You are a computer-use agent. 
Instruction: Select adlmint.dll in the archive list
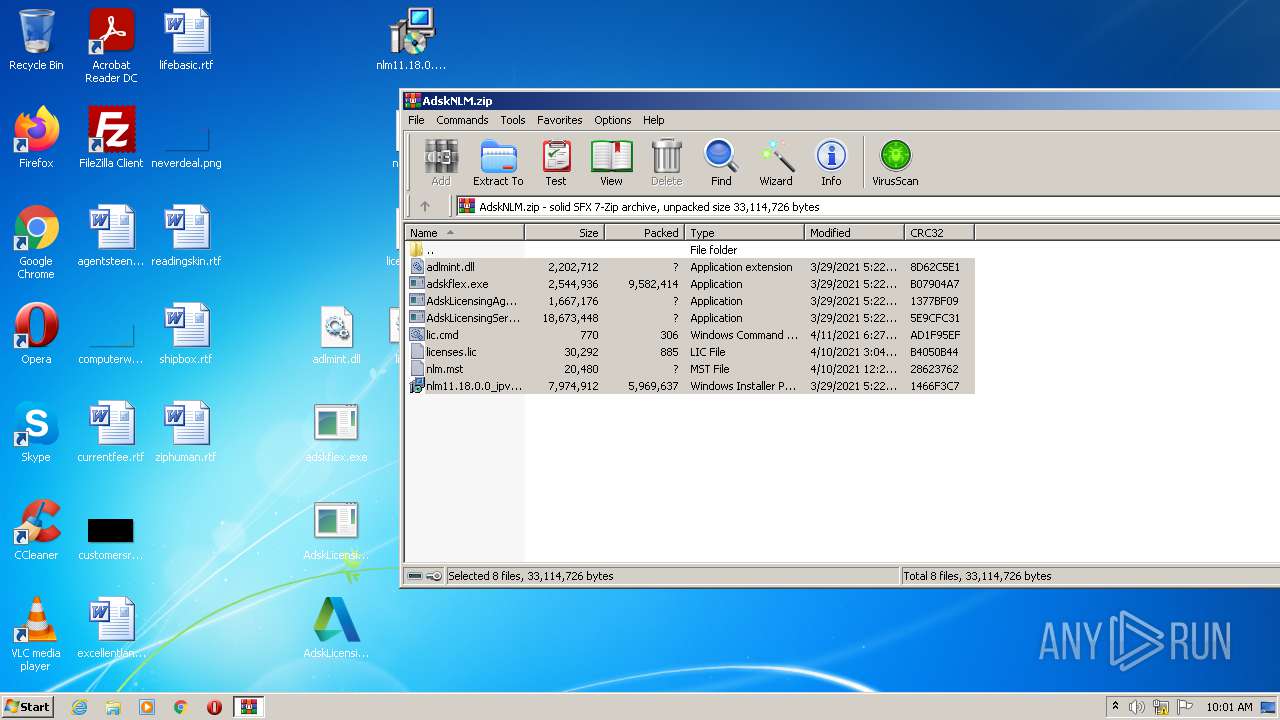(x=690, y=267)
